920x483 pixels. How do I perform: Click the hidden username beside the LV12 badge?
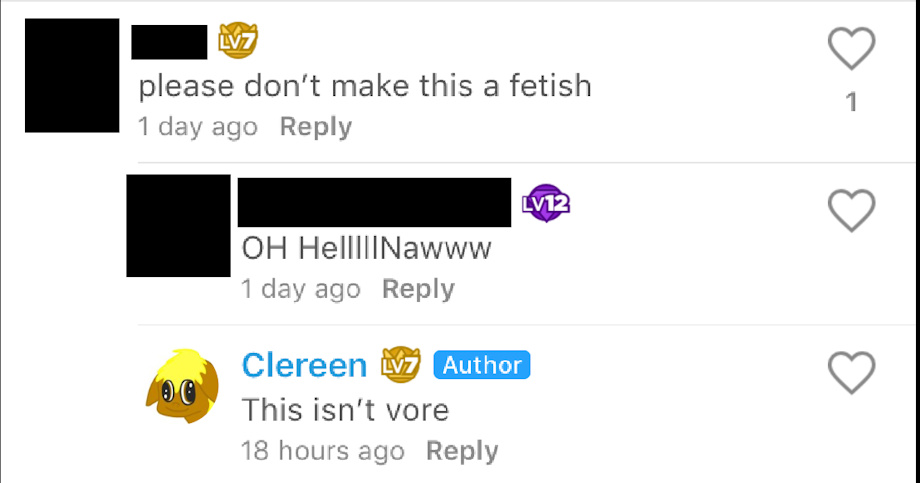(374, 202)
